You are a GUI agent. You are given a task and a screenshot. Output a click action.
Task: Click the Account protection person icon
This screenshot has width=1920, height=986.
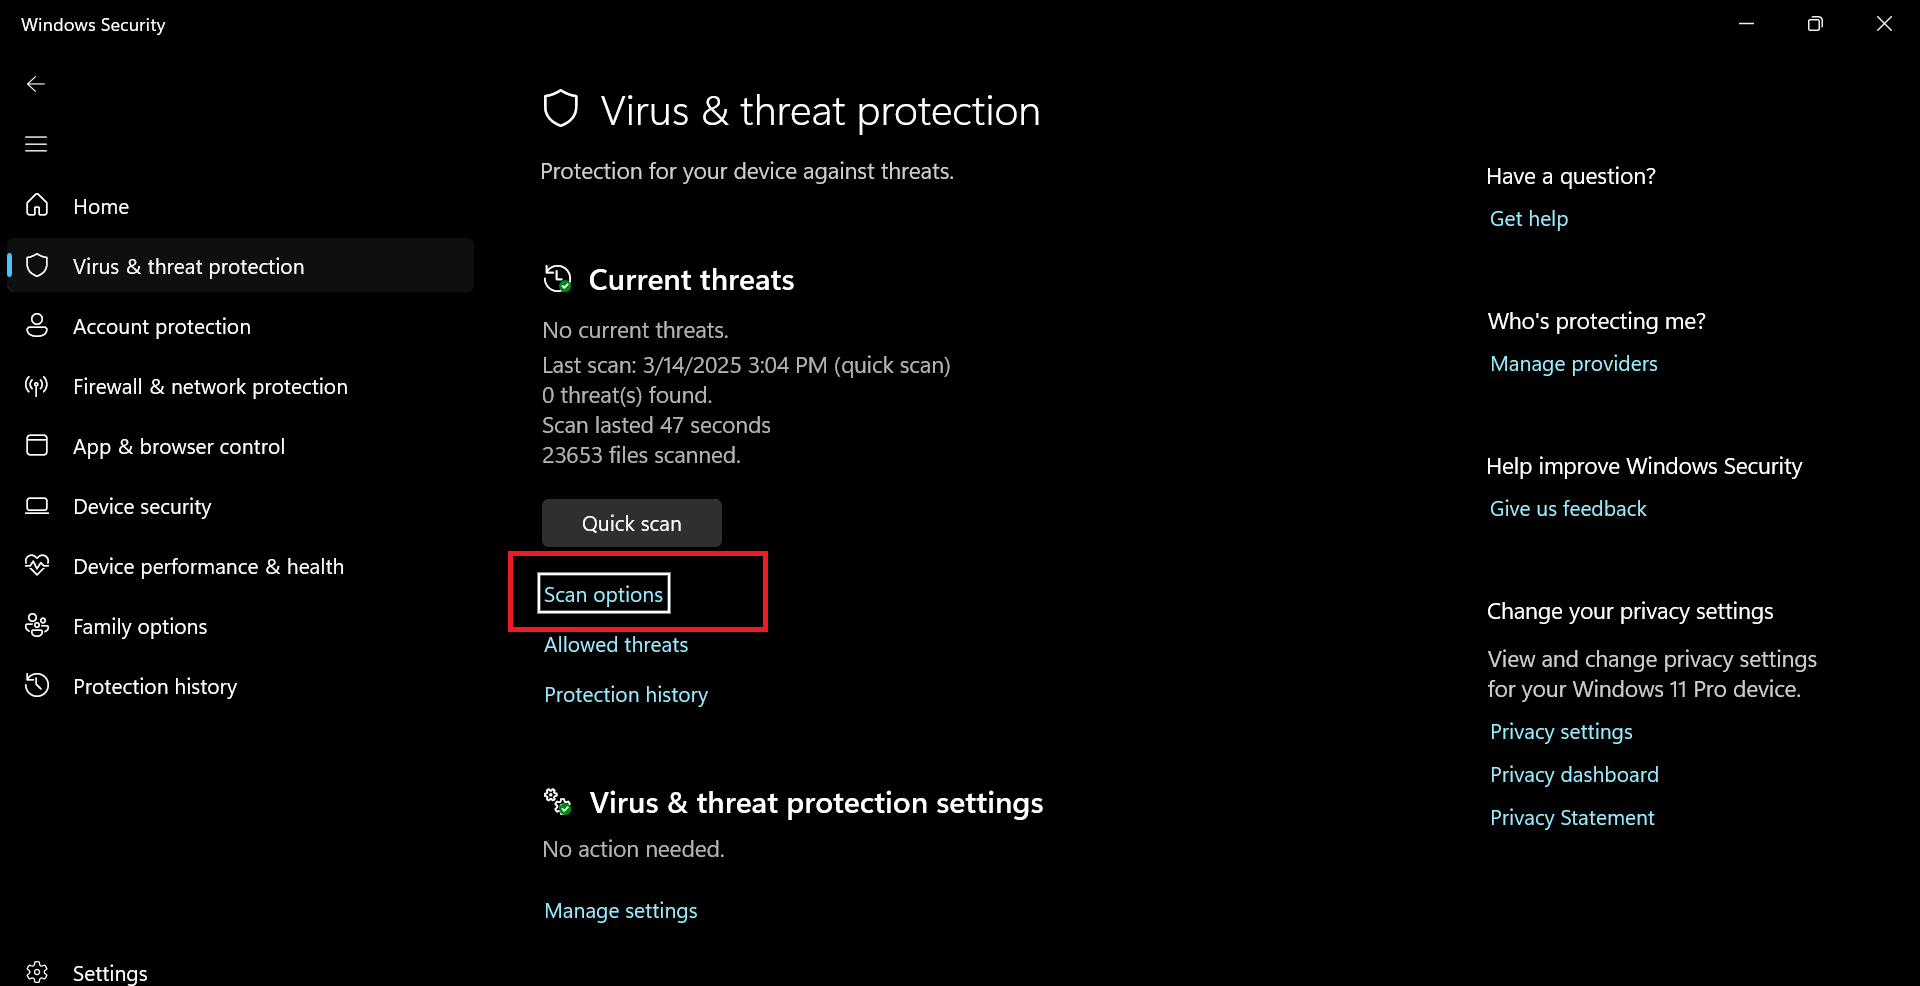37,326
